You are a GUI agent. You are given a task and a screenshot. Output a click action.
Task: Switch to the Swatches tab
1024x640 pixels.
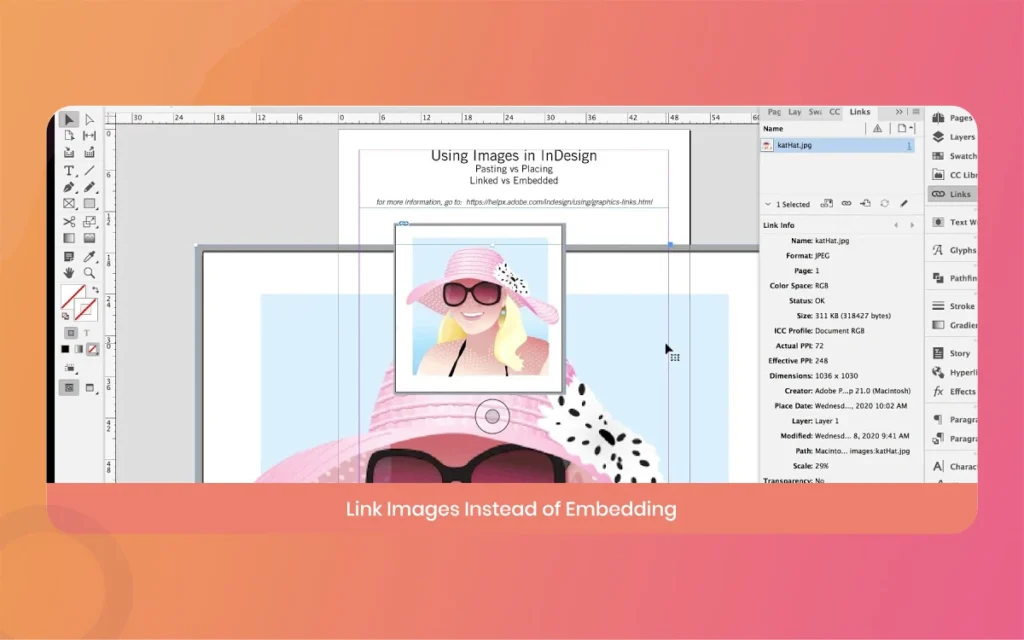pyautogui.click(x=815, y=112)
